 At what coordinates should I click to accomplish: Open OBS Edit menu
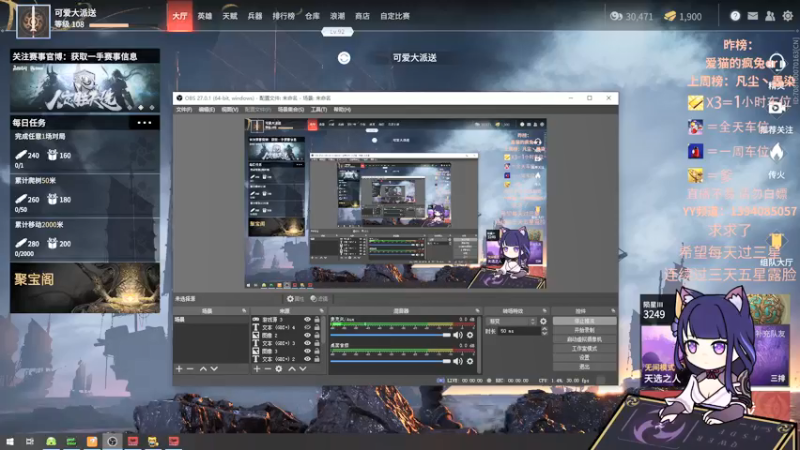(207, 110)
